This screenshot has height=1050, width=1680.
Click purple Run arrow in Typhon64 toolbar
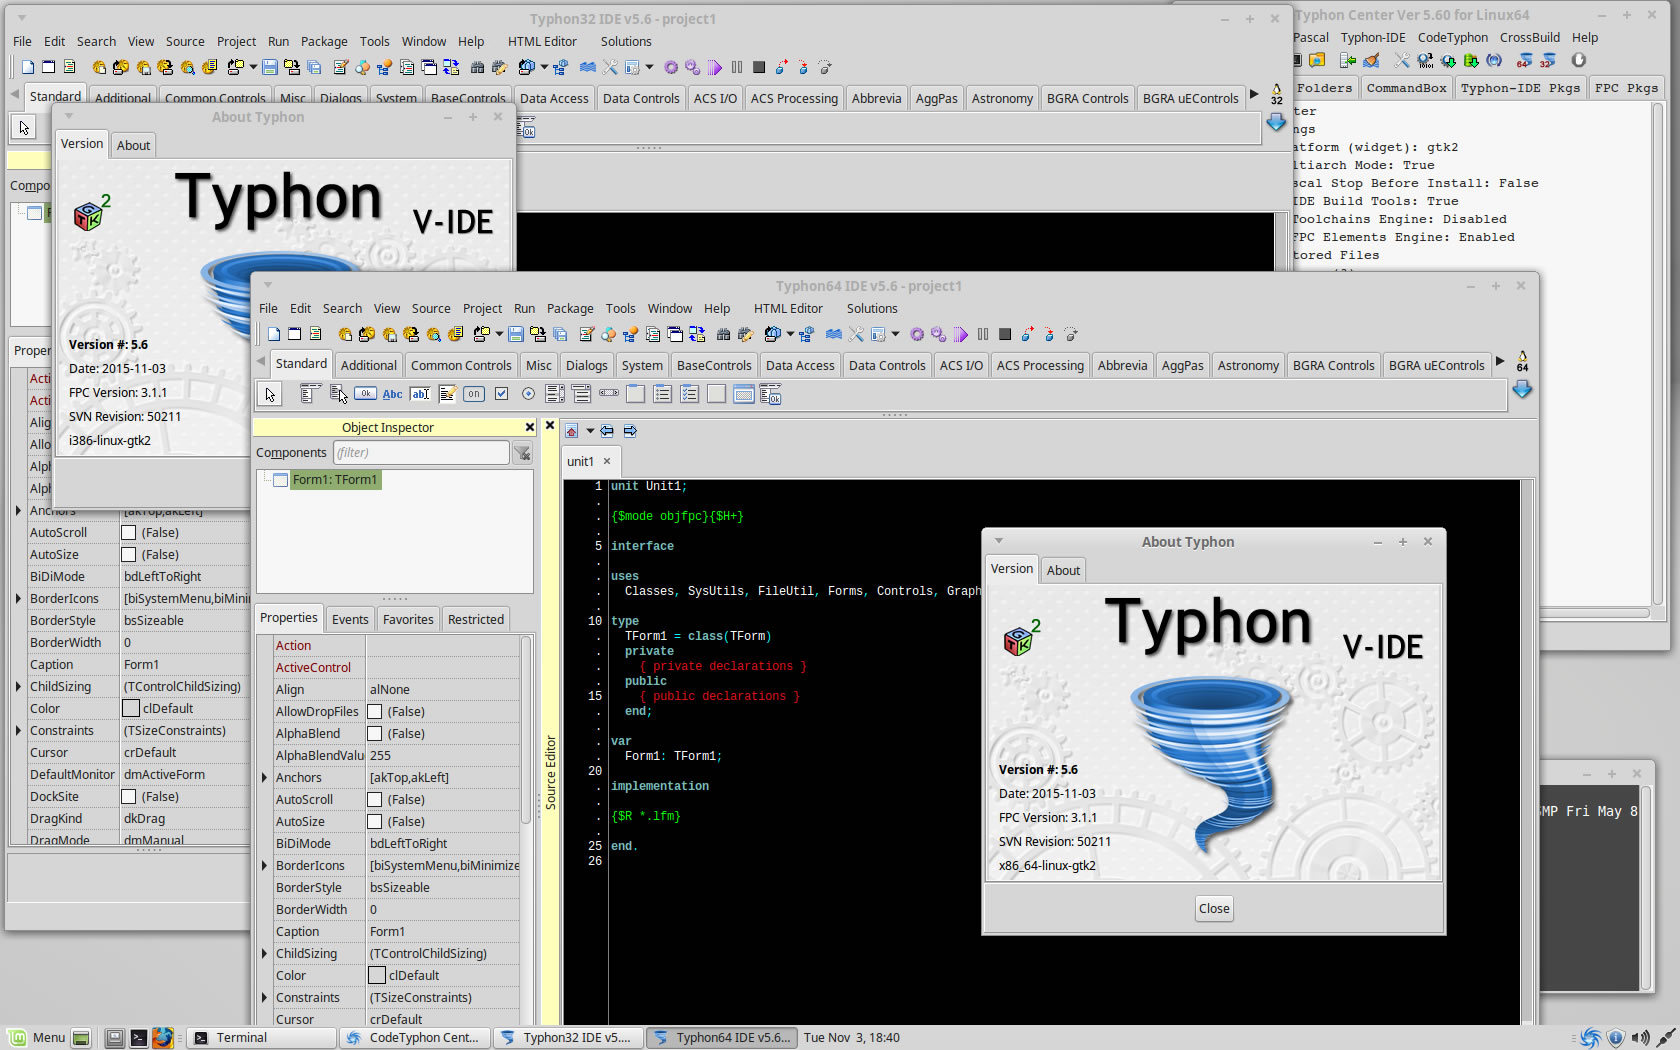pos(961,334)
